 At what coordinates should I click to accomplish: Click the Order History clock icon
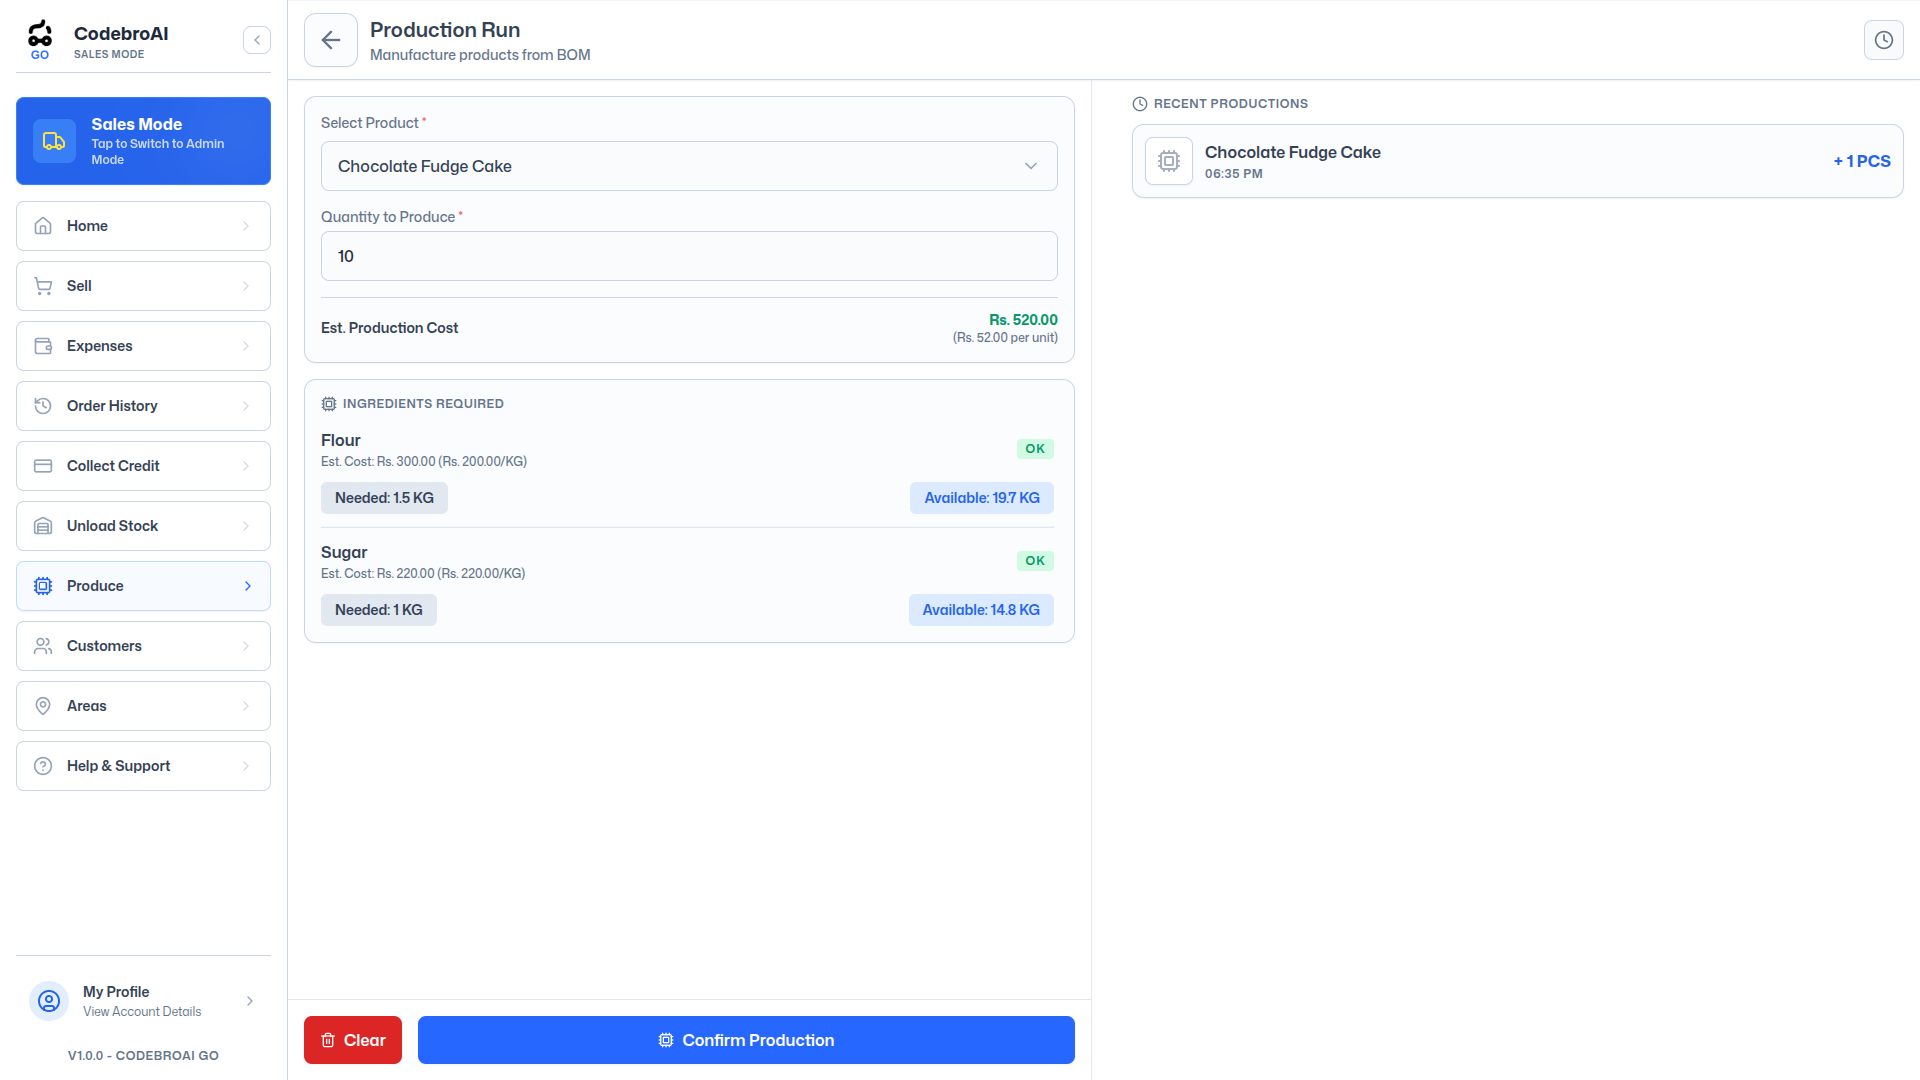tap(43, 406)
